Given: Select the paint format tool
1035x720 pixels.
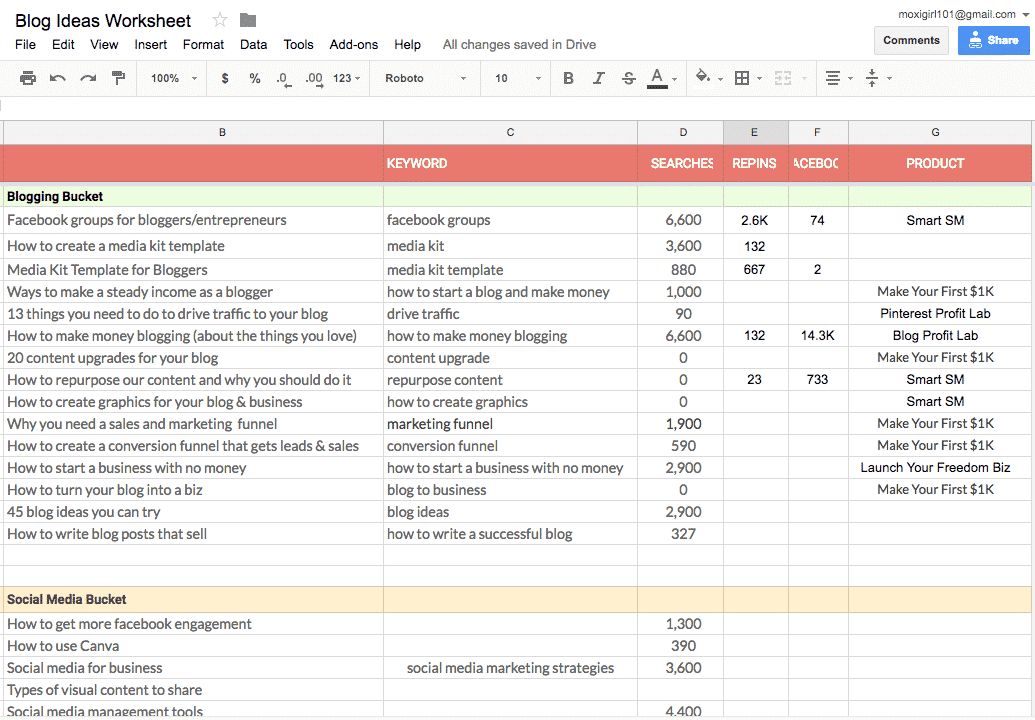Looking at the screenshot, I should coord(119,78).
